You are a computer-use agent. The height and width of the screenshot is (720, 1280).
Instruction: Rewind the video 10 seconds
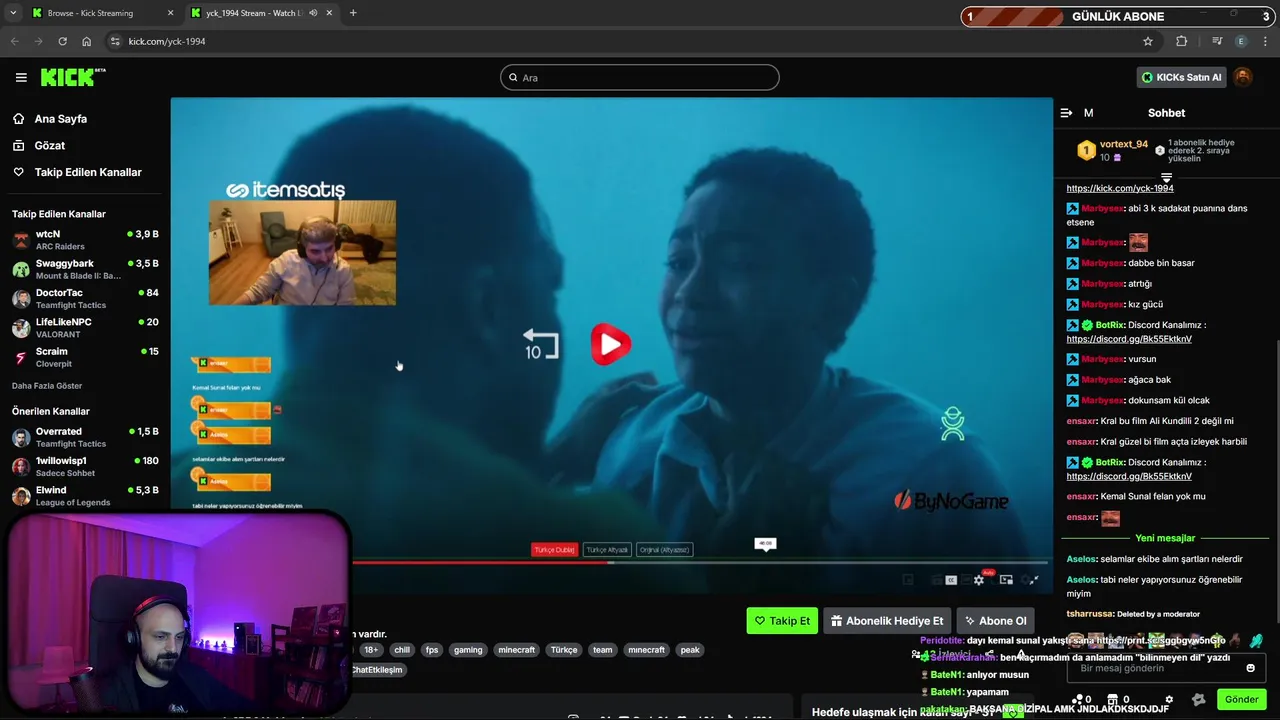point(540,345)
